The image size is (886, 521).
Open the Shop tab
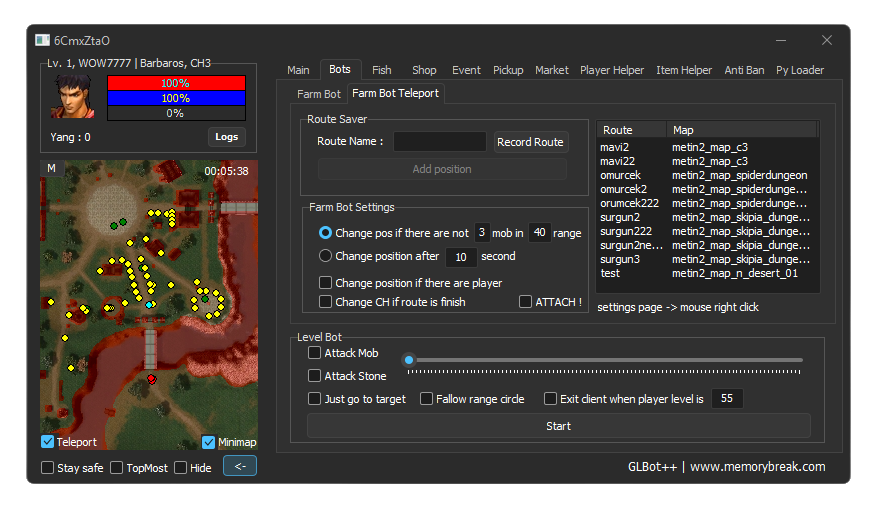point(424,70)
